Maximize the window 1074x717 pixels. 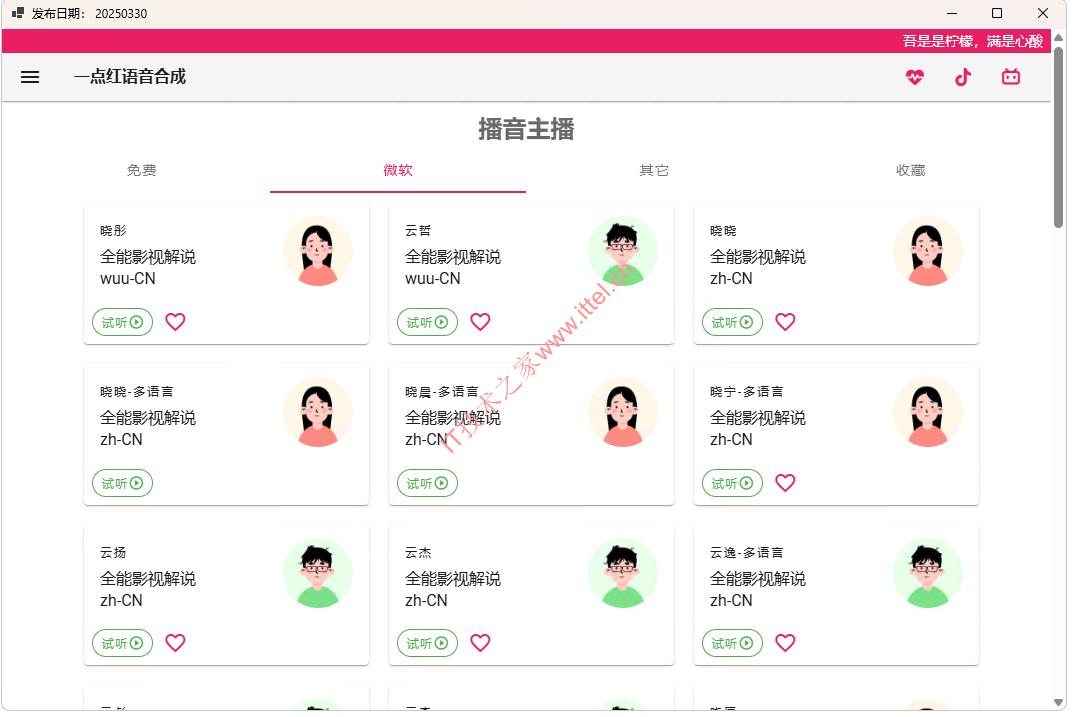(x=997, y=13)
